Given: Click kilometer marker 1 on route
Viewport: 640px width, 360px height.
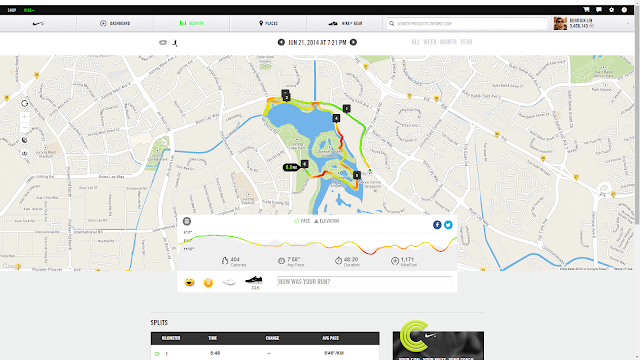Looking at the screenshot, I should (x=346, y=108).
